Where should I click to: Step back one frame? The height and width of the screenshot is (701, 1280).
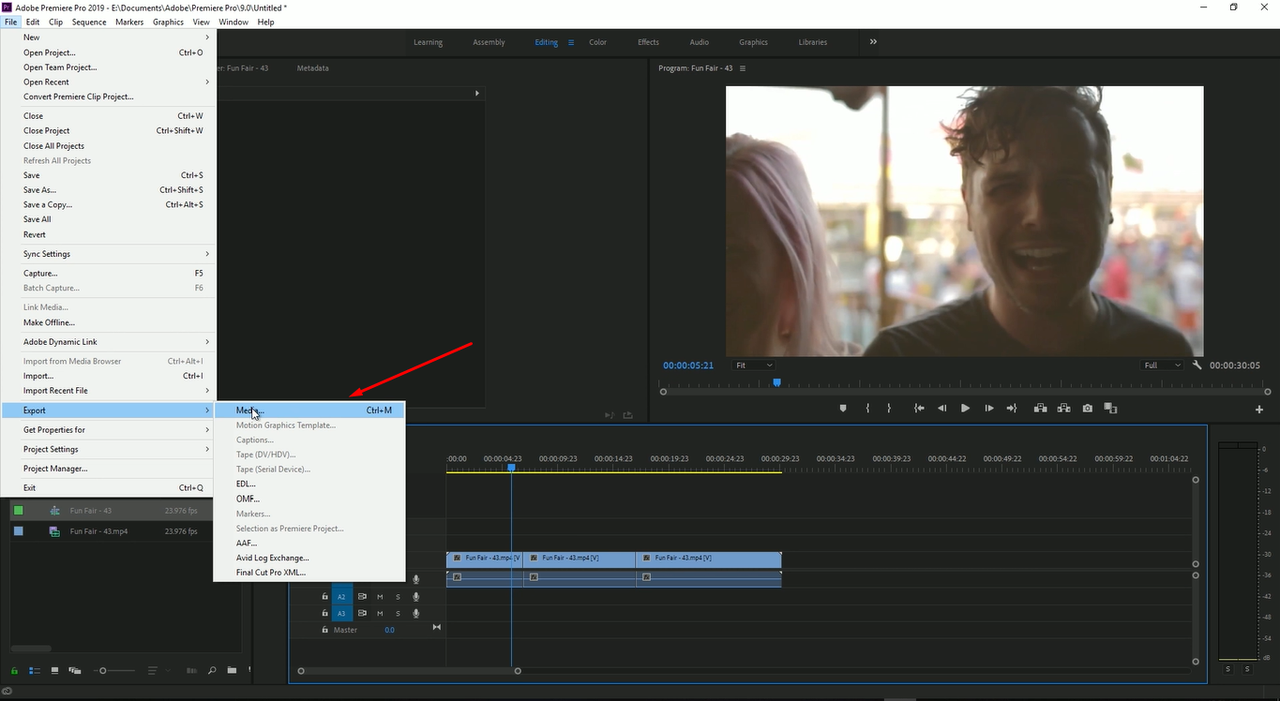[942, 408]
